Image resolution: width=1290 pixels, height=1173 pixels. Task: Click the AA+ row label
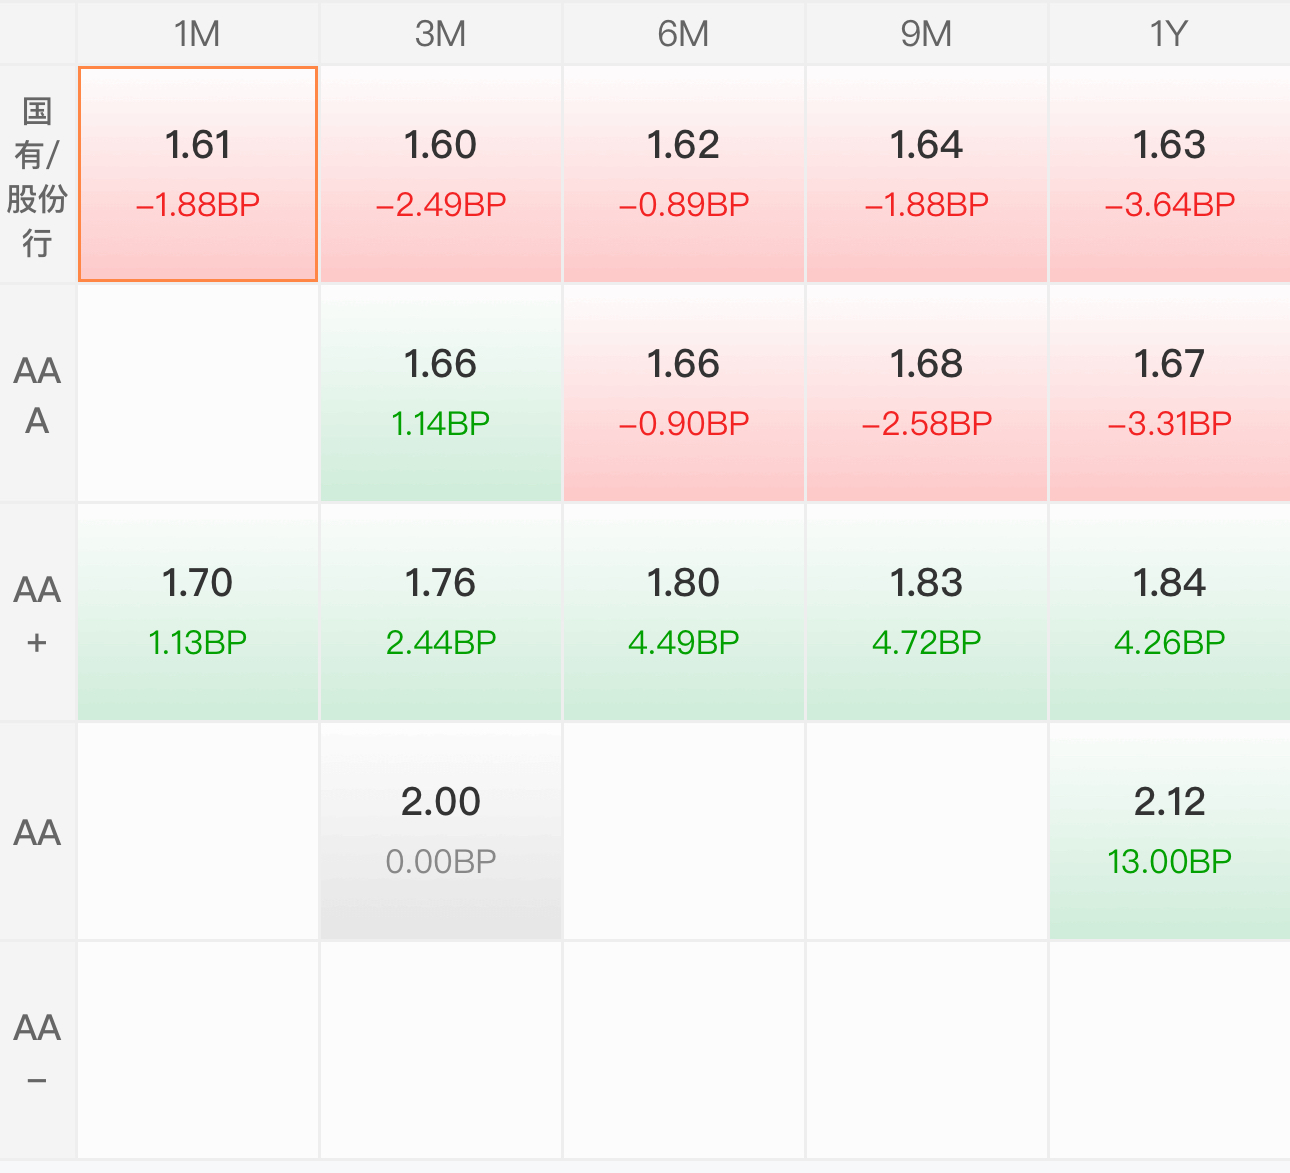click(x=37, y=613)
